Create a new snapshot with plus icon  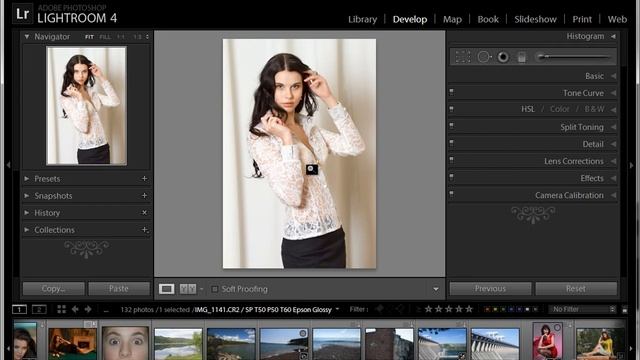click(x=144, y=196)
